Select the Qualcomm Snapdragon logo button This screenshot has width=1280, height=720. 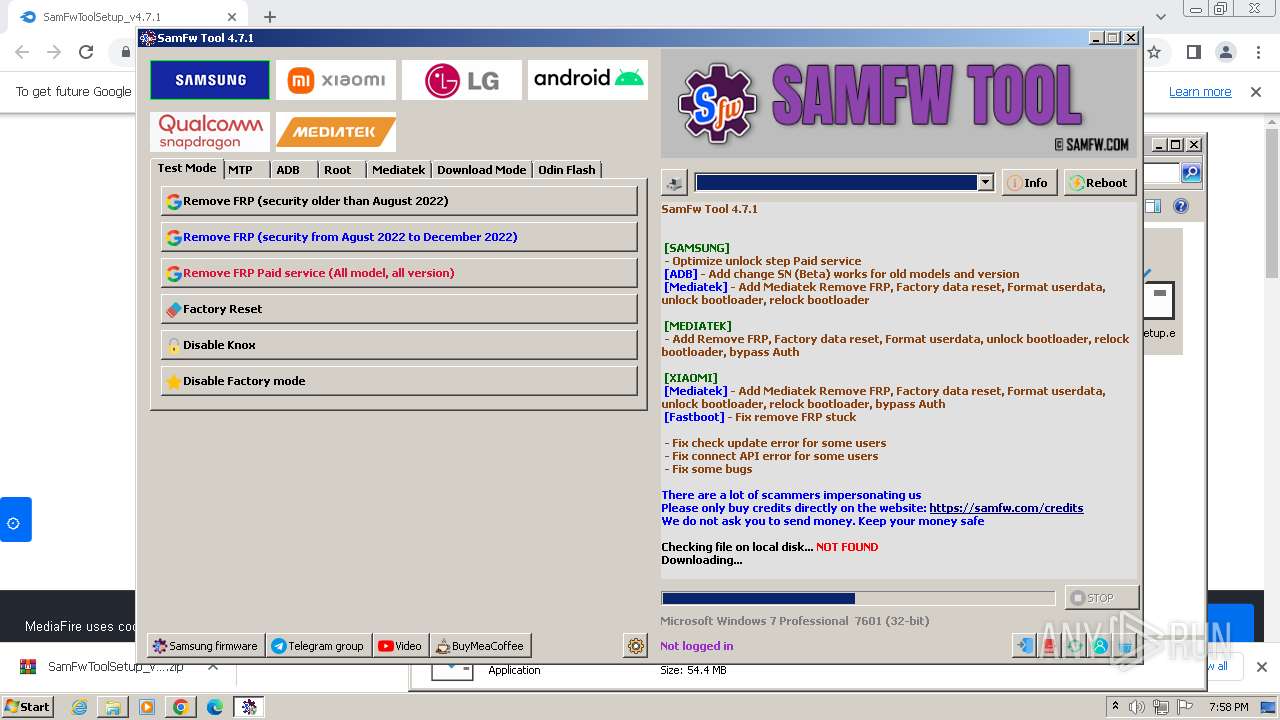coord(210,131)
